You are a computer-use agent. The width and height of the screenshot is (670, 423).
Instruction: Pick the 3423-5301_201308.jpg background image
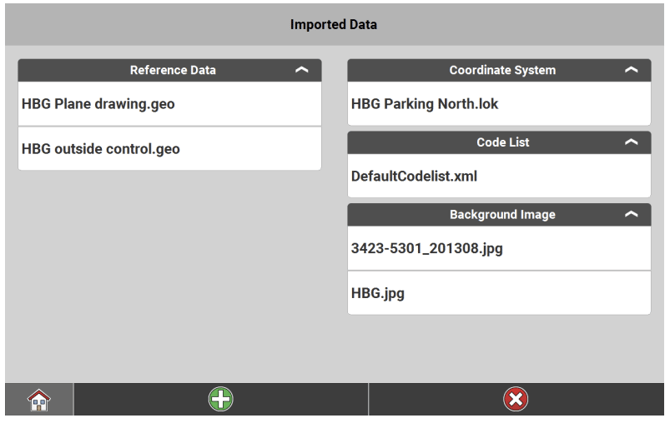(x=498, y=248)
